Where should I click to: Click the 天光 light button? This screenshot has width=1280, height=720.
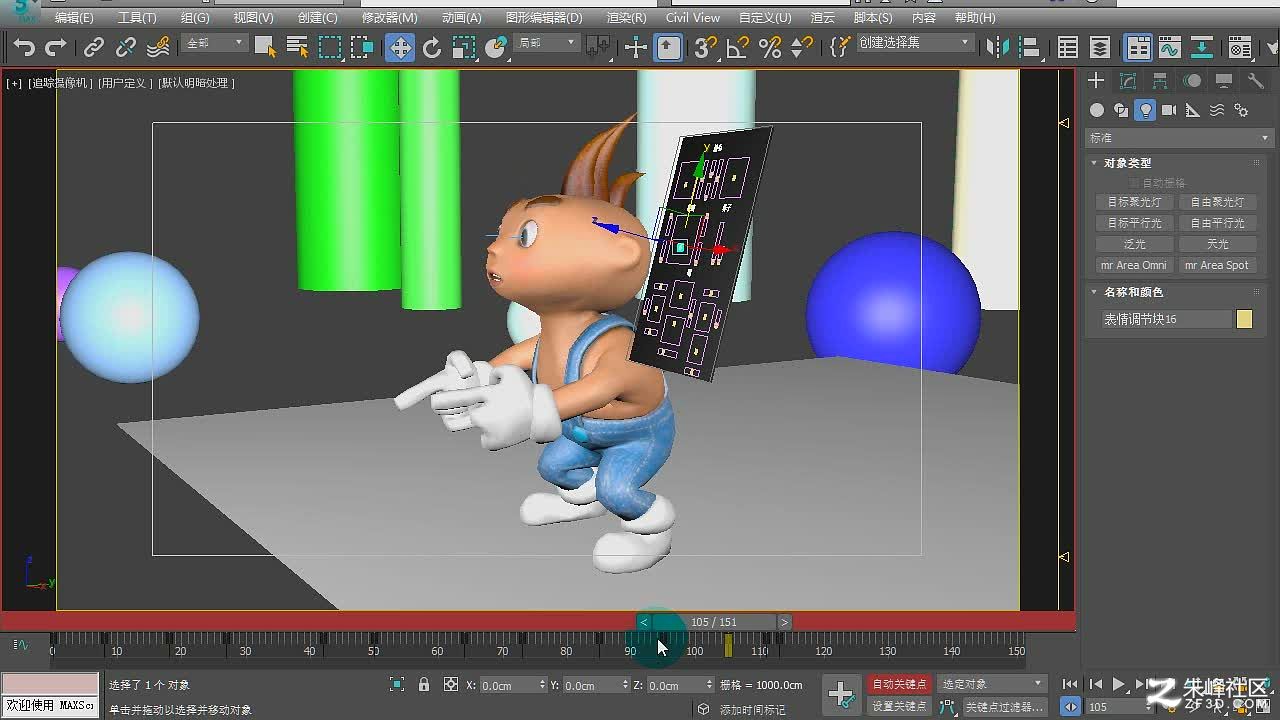[x=1218, y=244]
